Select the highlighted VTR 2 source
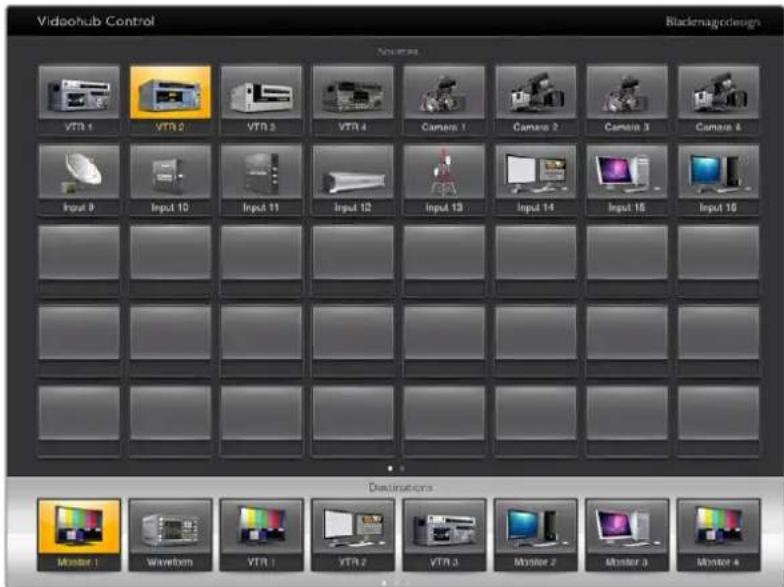Image resolution: width=784 pixels, height=587 pixels. [170, 99]
